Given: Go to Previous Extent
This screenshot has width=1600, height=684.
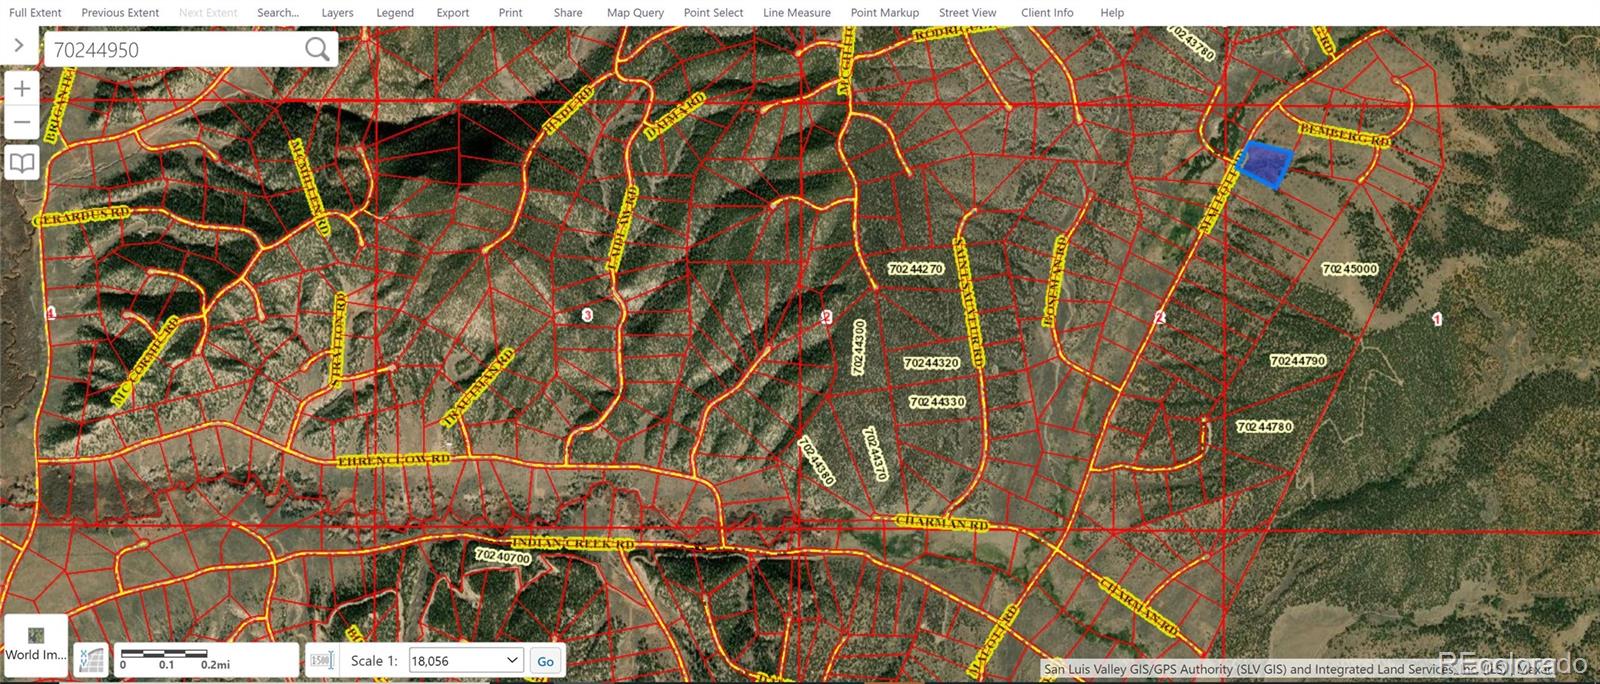Looking at the screenshot, I should point(120,13).
